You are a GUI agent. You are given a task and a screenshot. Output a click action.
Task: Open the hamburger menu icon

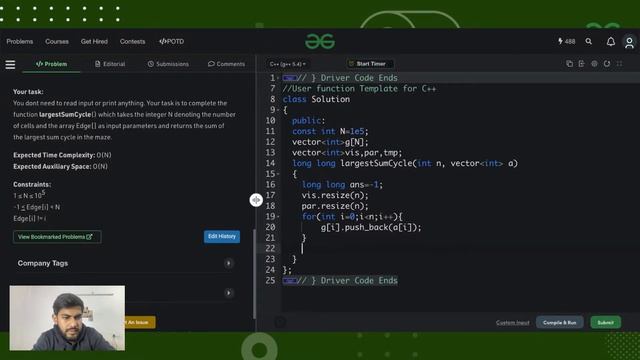pyautogui.click(x=10, y=64)
